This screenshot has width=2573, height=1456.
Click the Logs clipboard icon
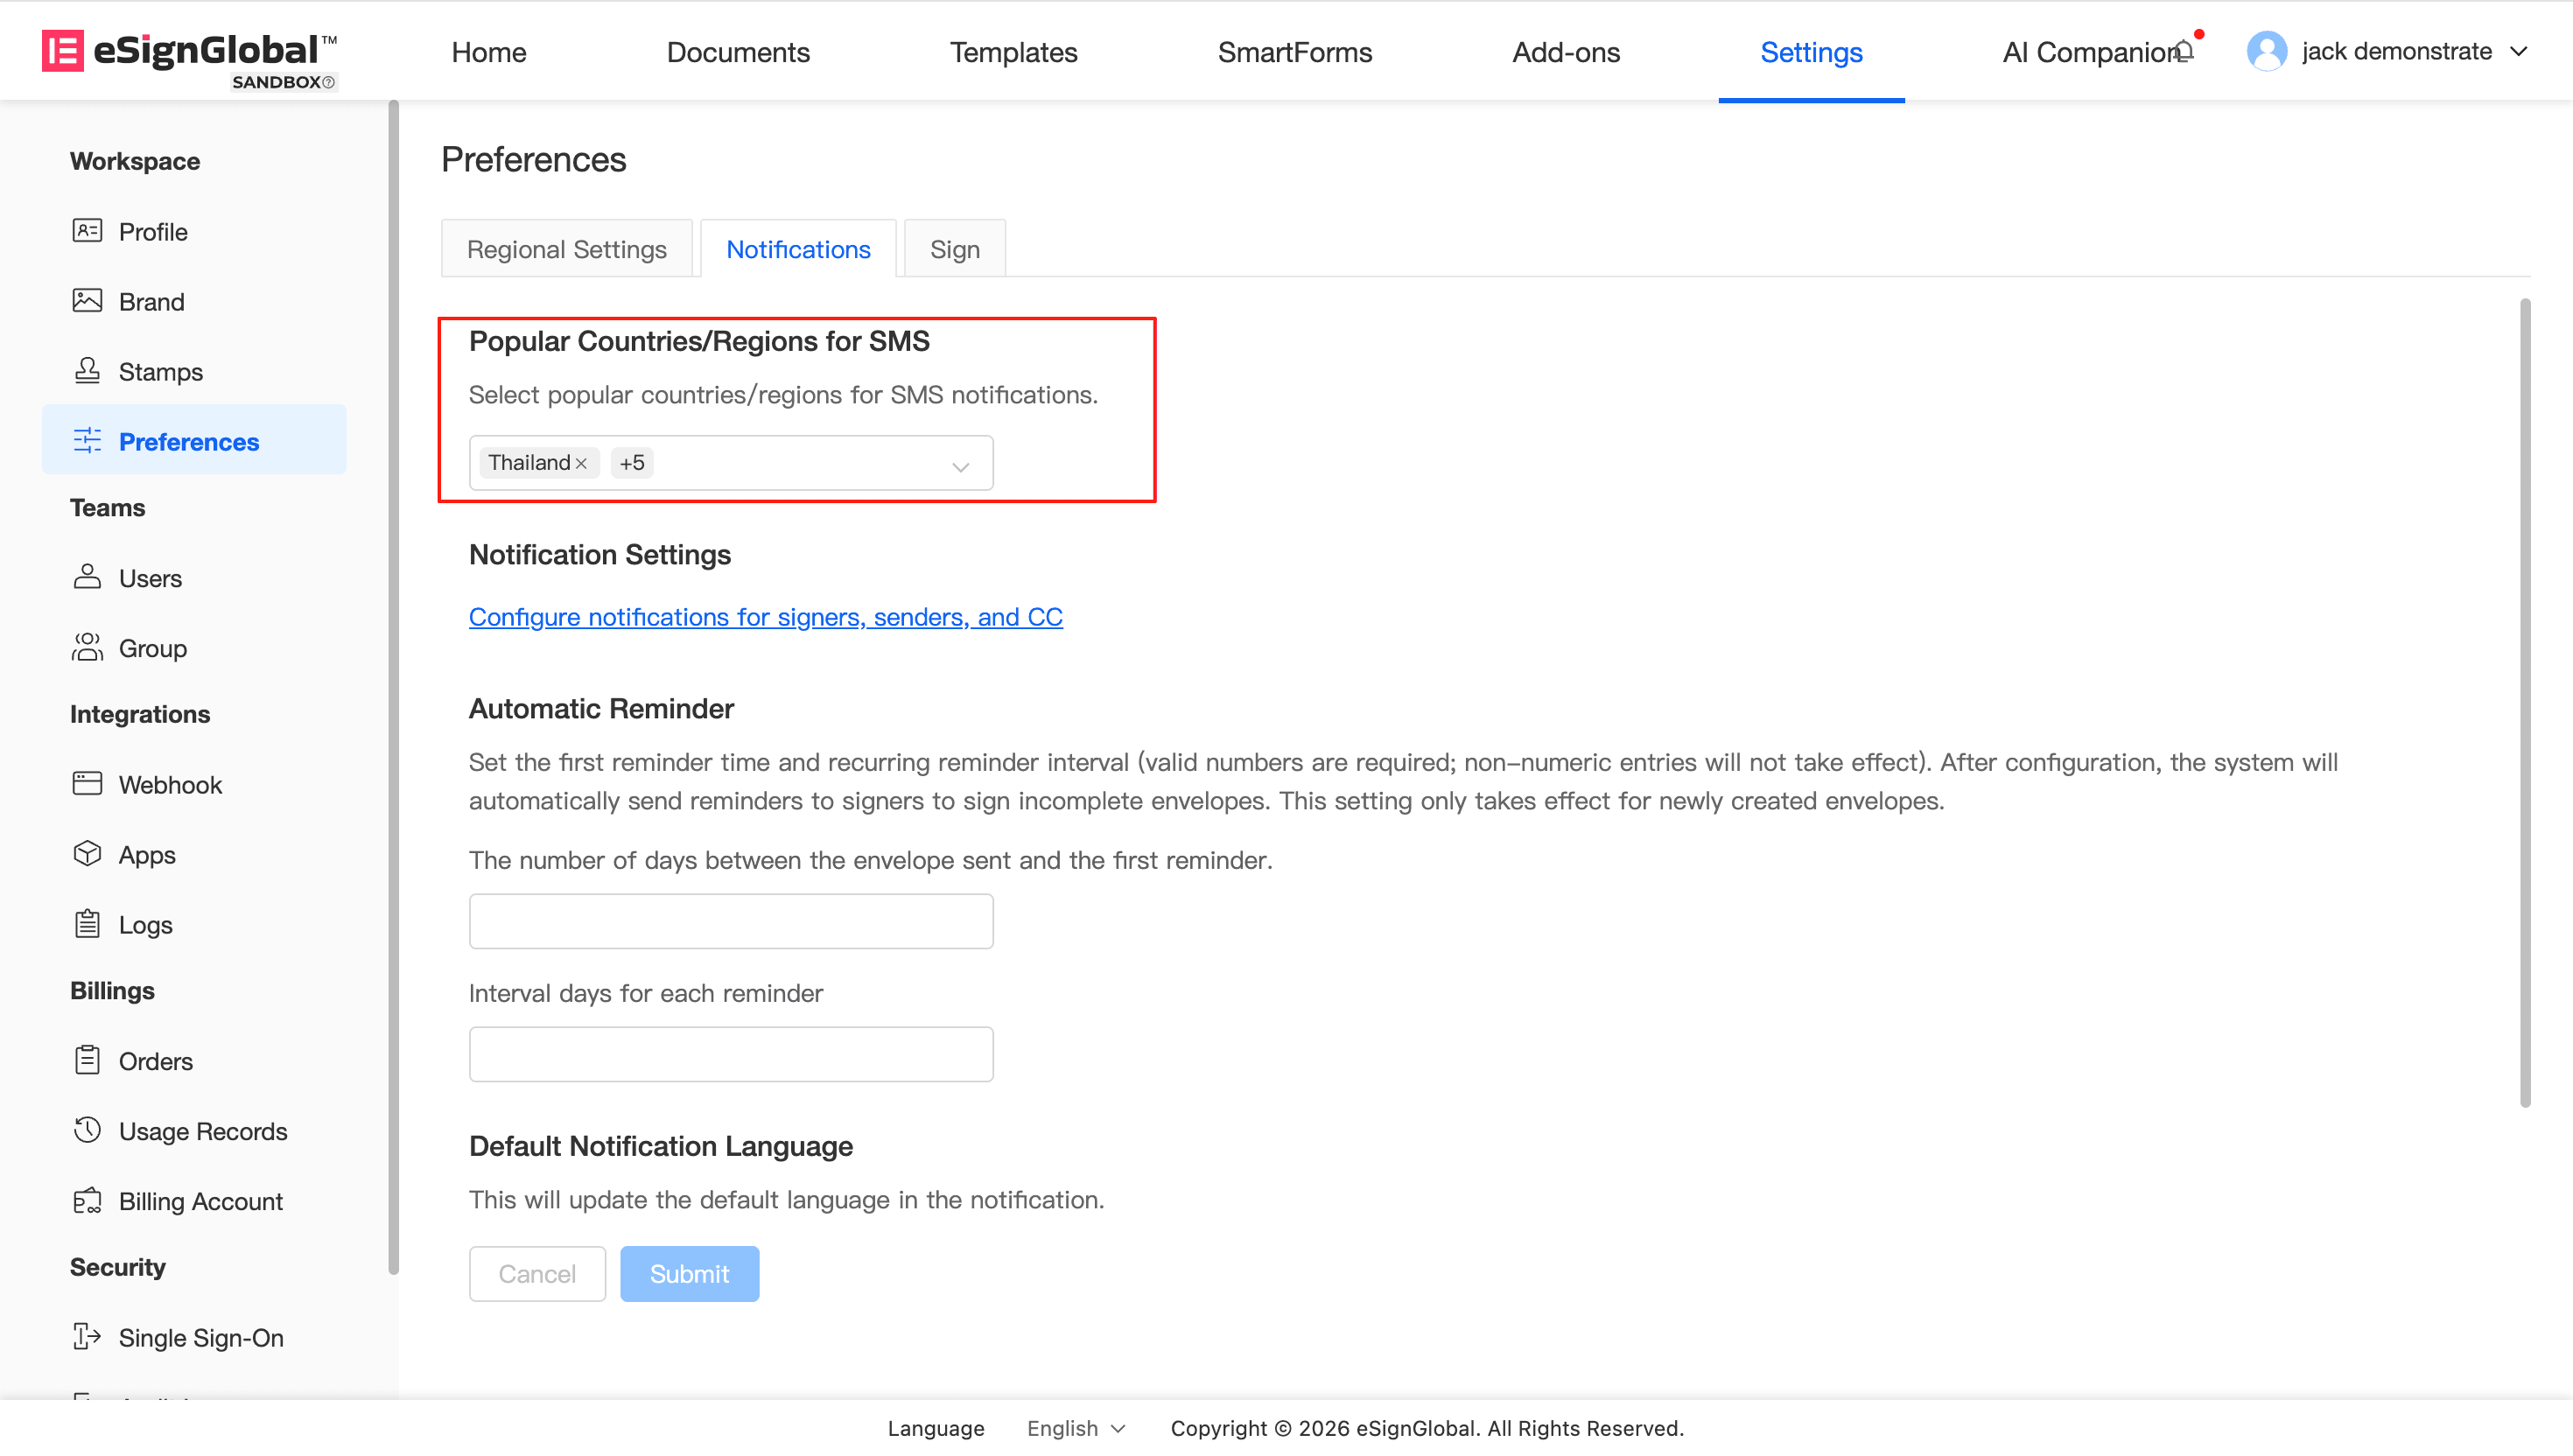(87, 924)
